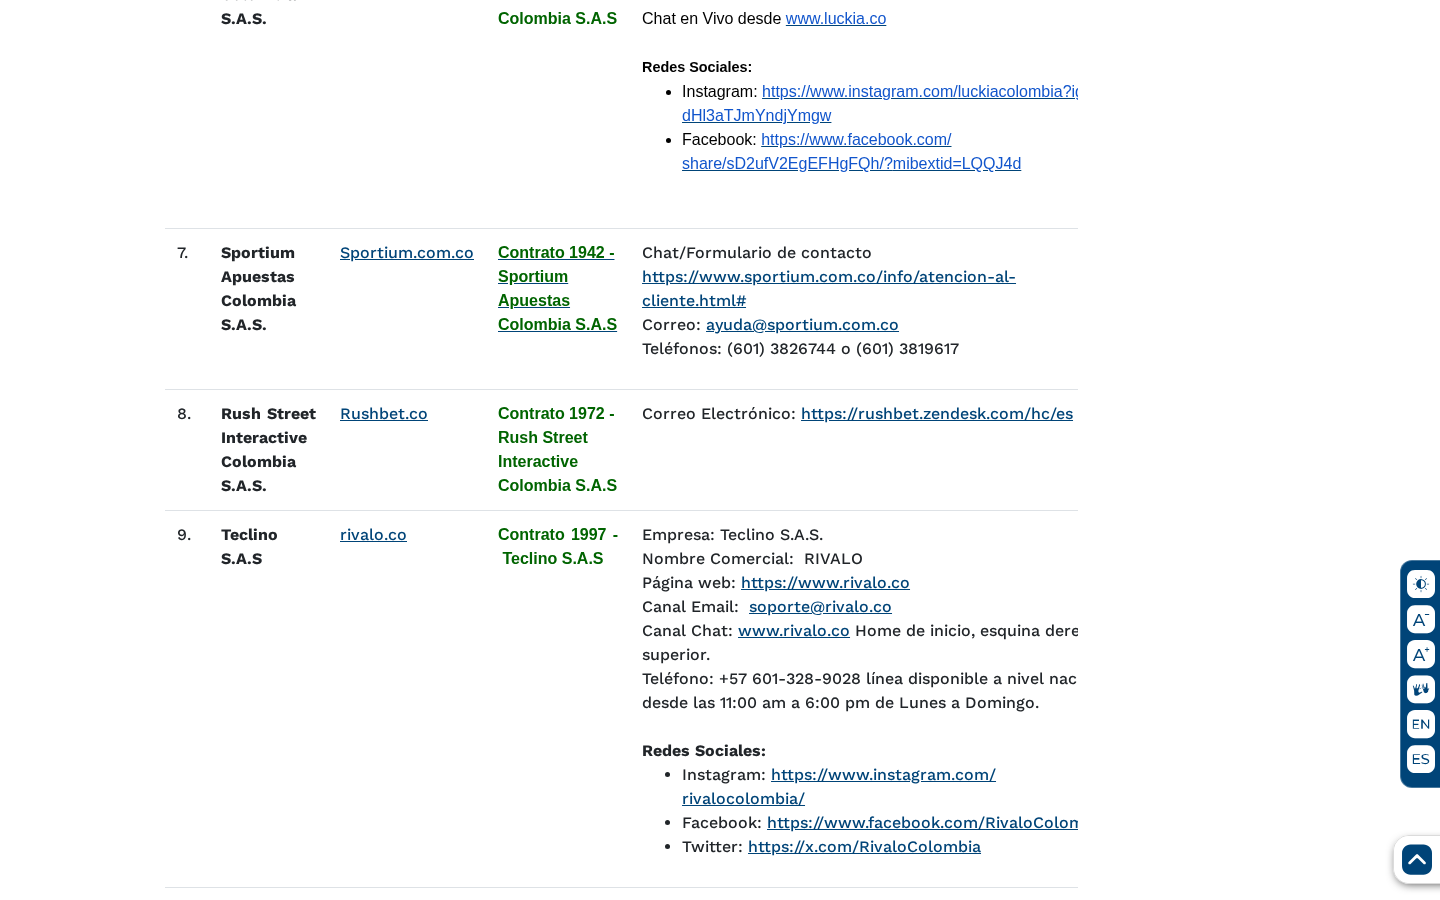Open the rivalo.co website link

coord(373,534)
